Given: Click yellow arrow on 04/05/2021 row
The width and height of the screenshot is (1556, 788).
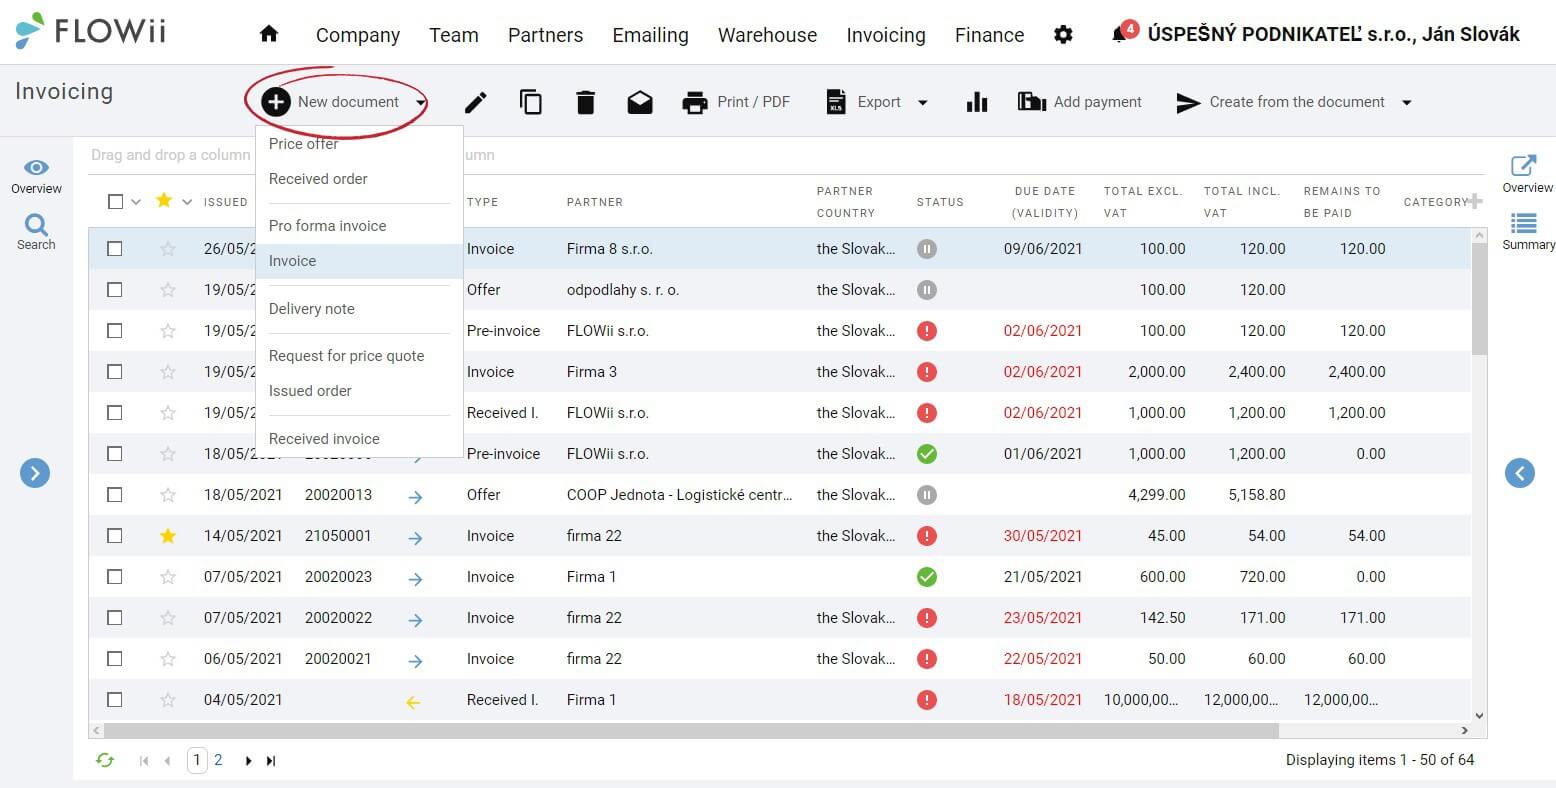Looking at the screenshot, I should pos(413,702).
